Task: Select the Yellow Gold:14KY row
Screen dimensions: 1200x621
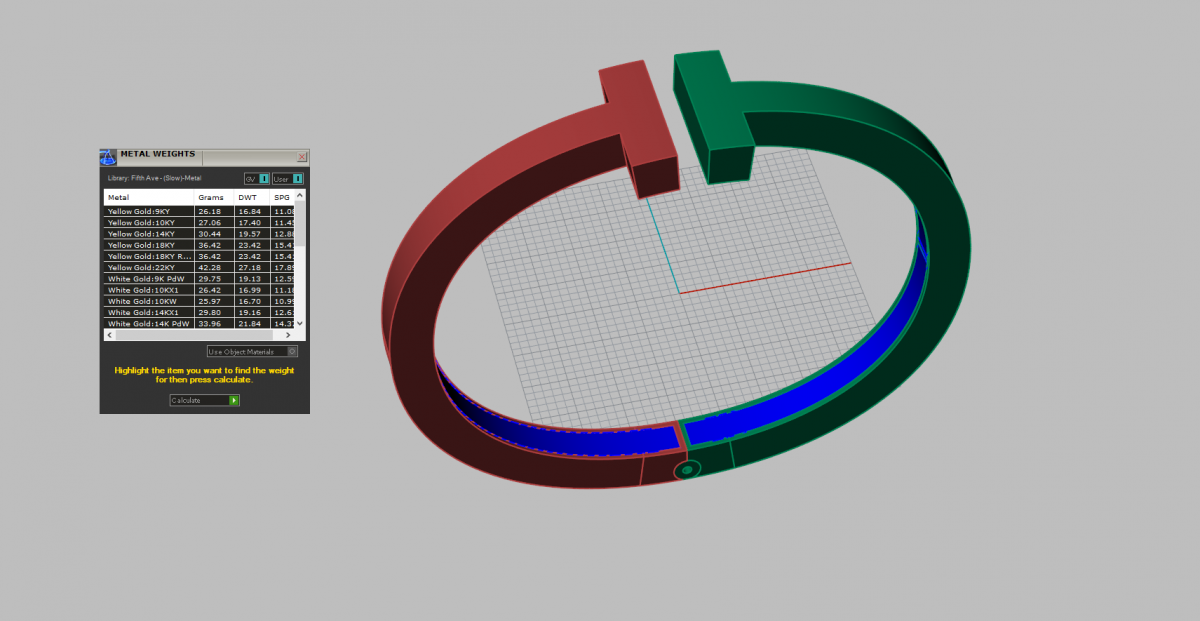Action: pos(199,234)
